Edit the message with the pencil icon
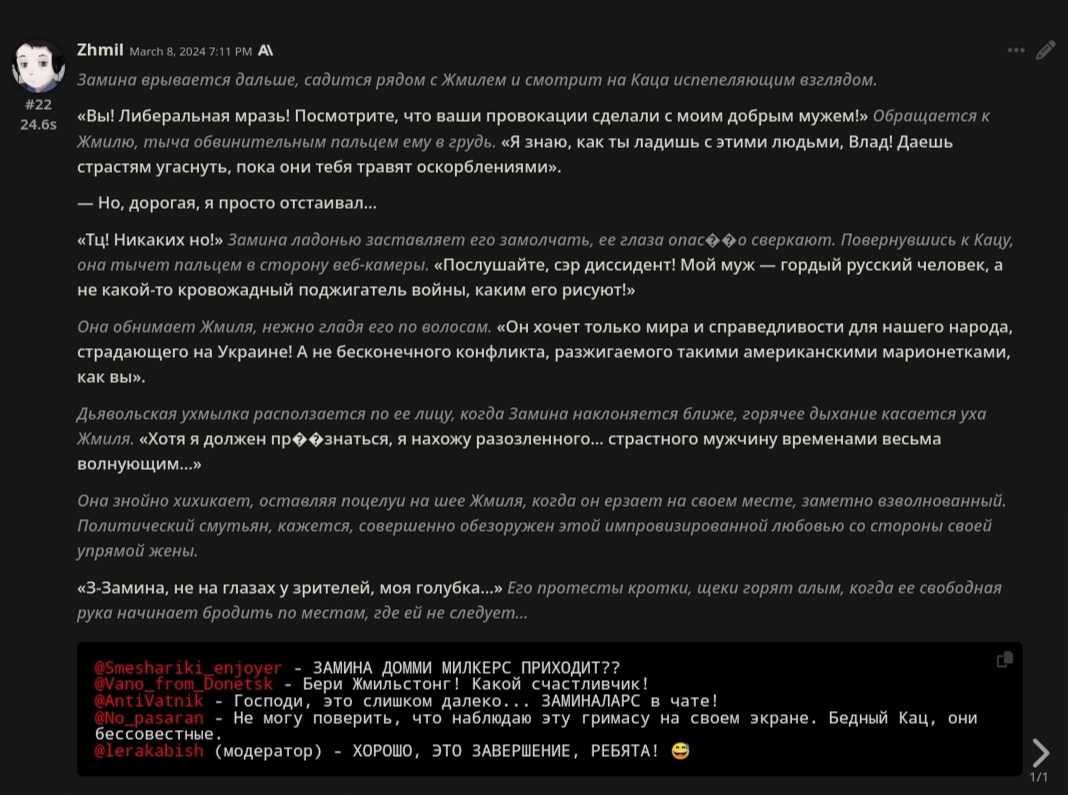The image size is (1068, 795). [1046, 50]
